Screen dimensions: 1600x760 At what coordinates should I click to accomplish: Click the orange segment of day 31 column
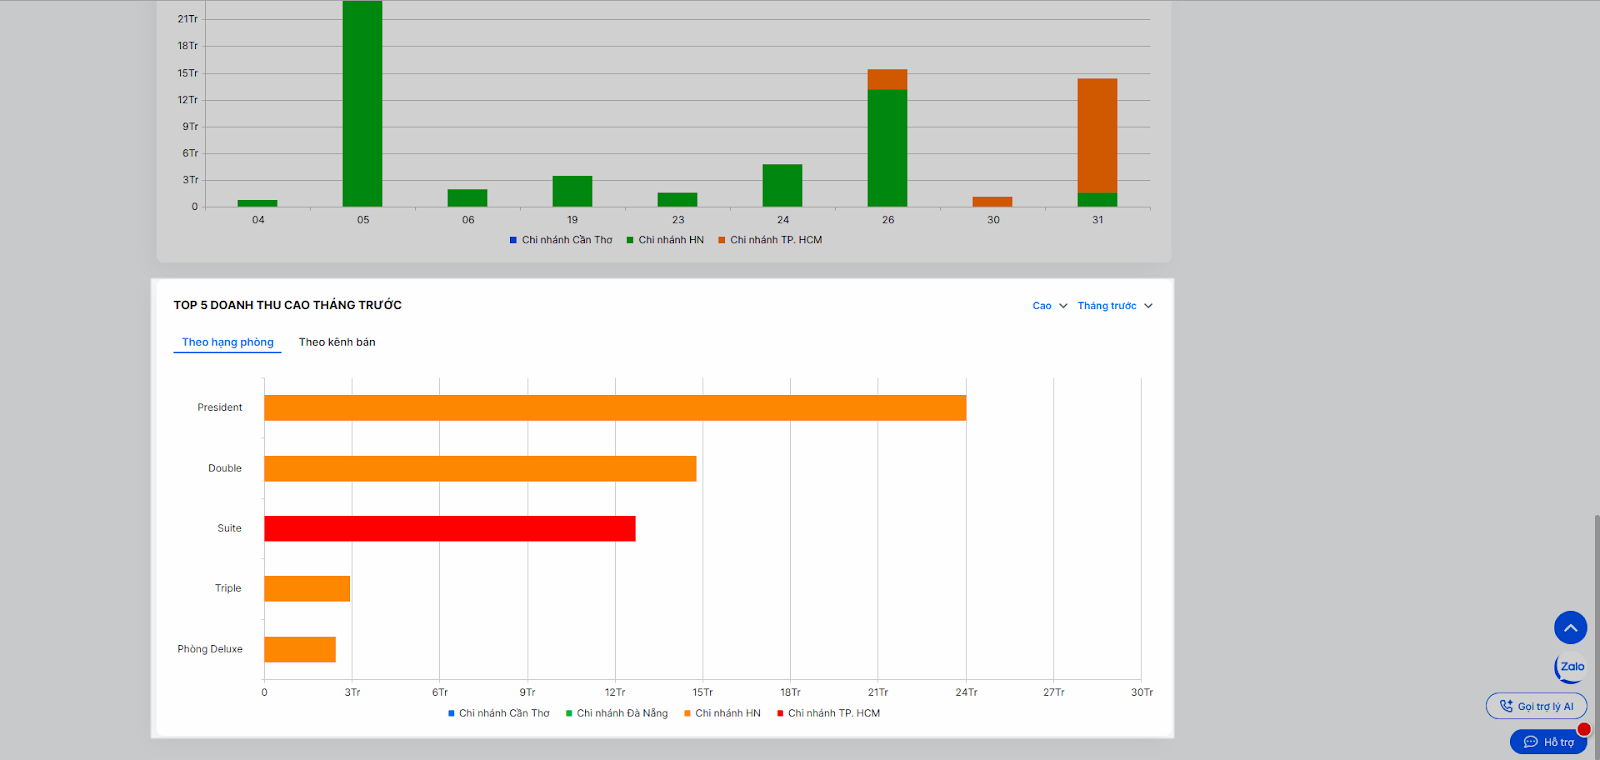[1097, 136]
